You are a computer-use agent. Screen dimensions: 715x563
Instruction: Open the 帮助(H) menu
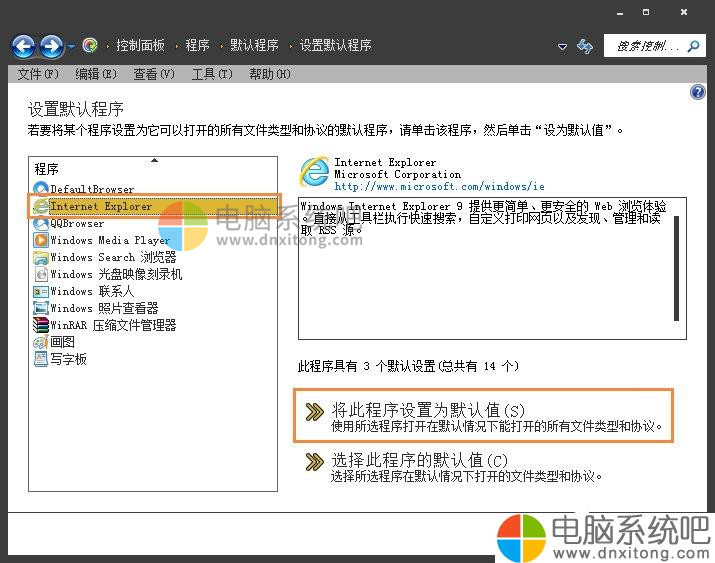[x=269, y=74]
